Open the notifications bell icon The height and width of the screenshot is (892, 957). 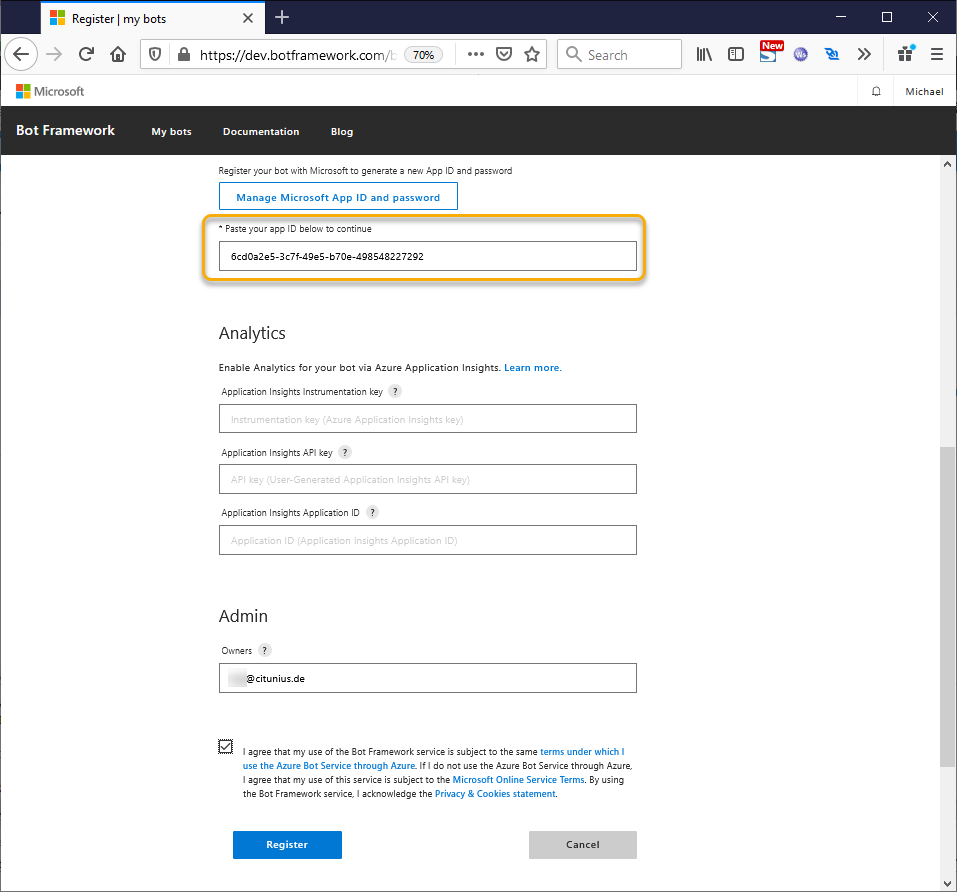(876, 92)
